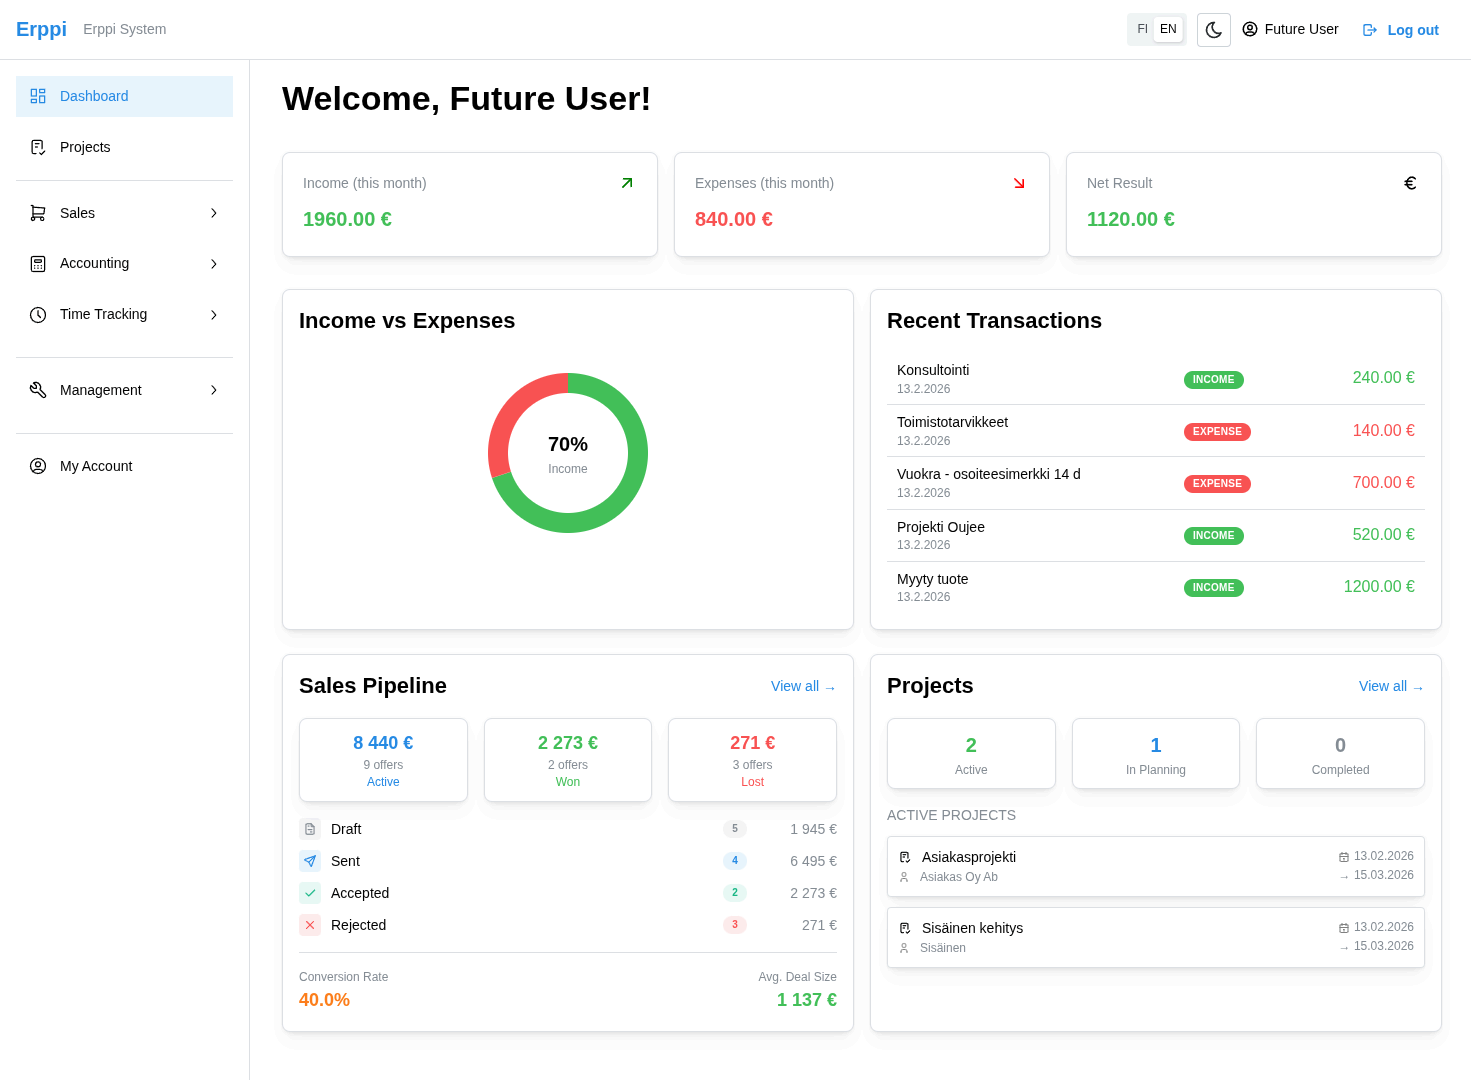Click the Konsultointi transaction row
Viewport: 1471px width, 1080px height.
[1156, 379]
